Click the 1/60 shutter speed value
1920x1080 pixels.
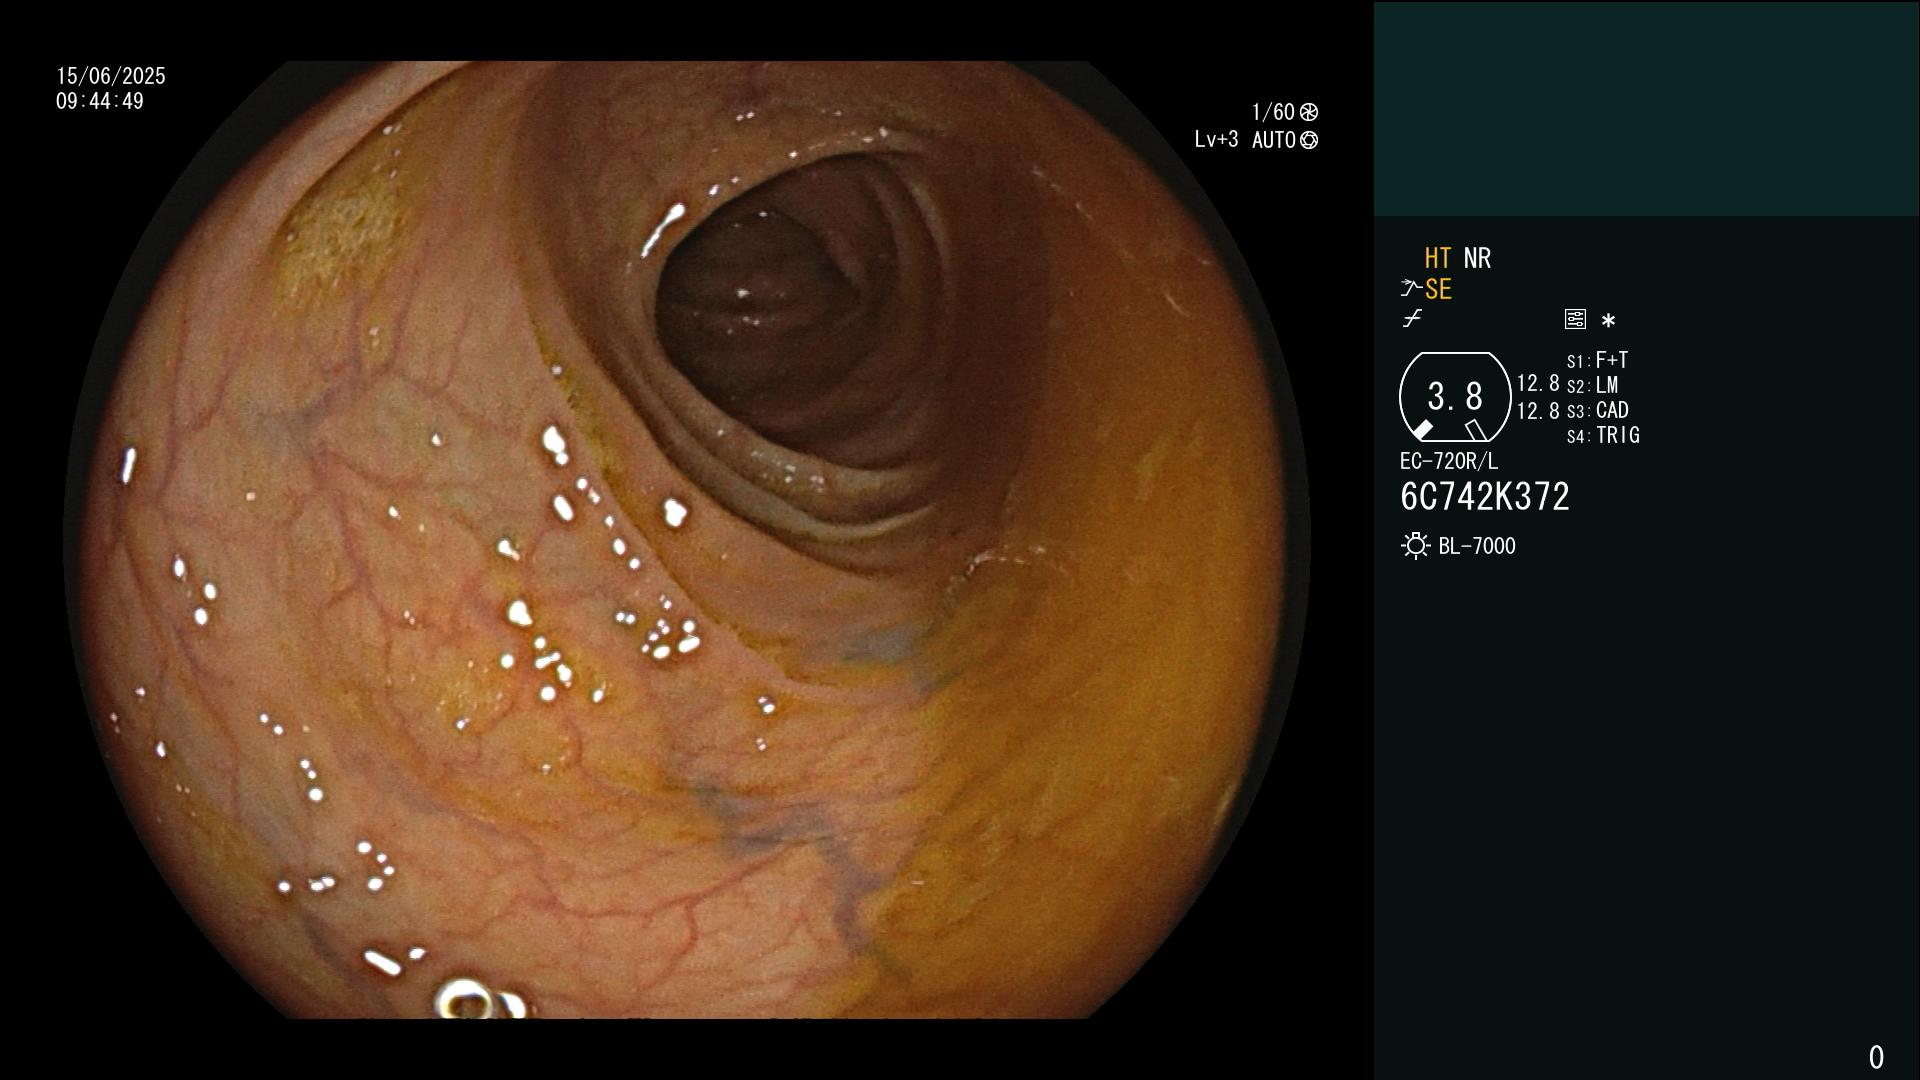(1273, 112)
